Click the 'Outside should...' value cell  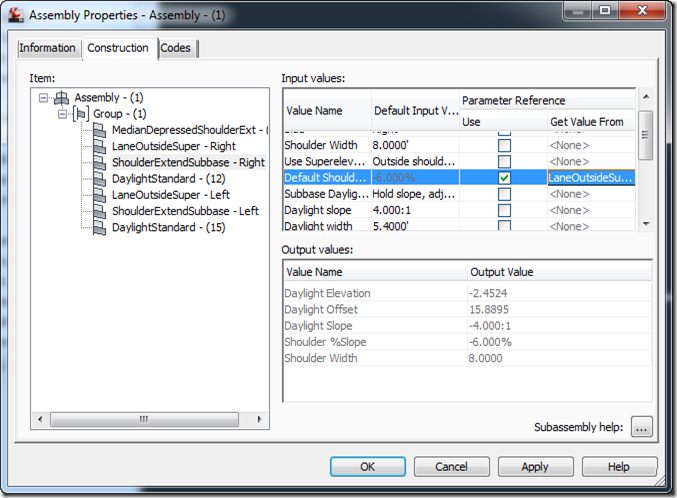pyautogui.click(x=415, y=162)
